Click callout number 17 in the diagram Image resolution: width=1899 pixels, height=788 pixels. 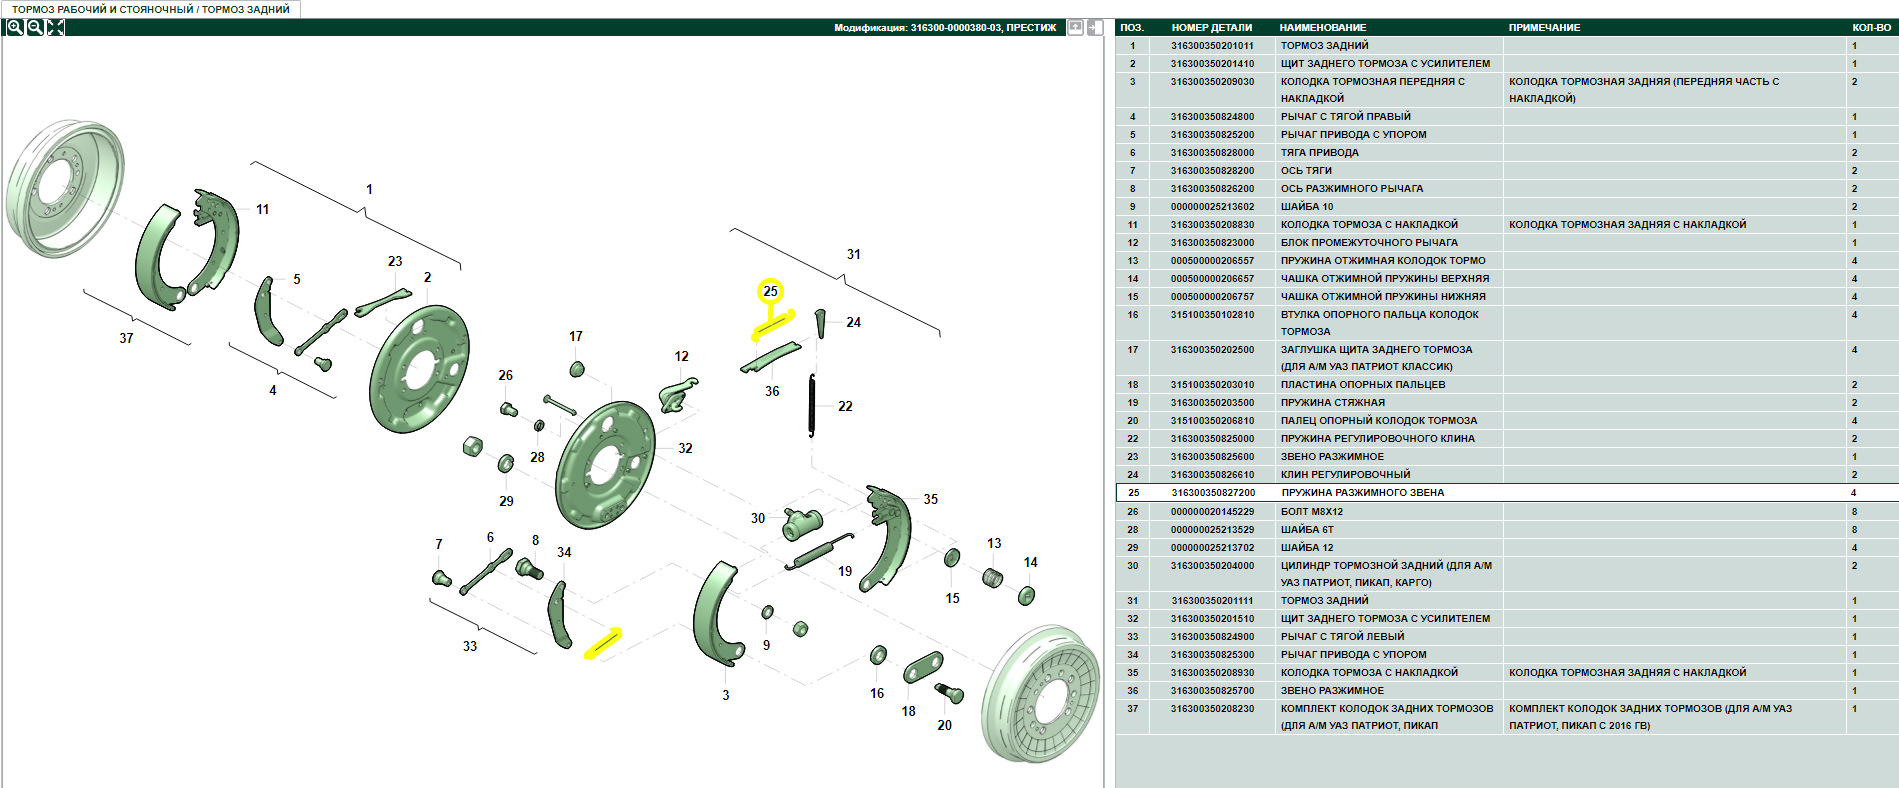point(576,336)
